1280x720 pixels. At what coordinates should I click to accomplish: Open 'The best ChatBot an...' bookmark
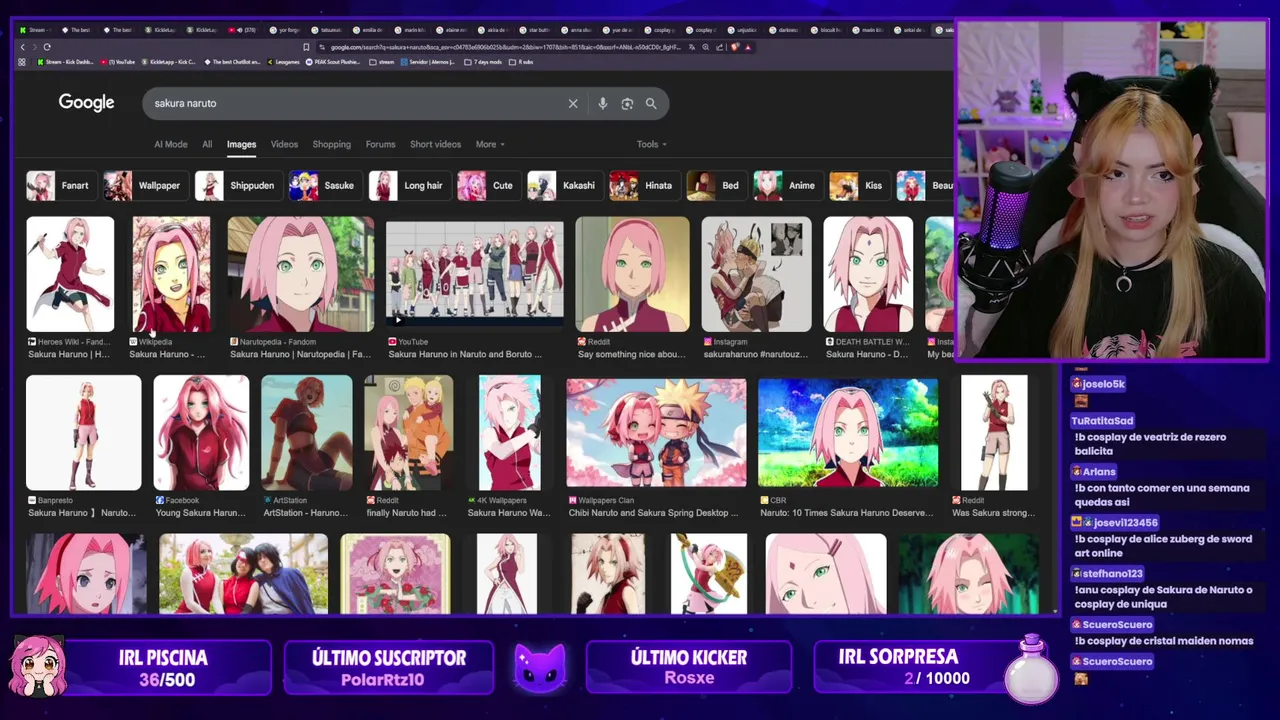coord(232,62)
